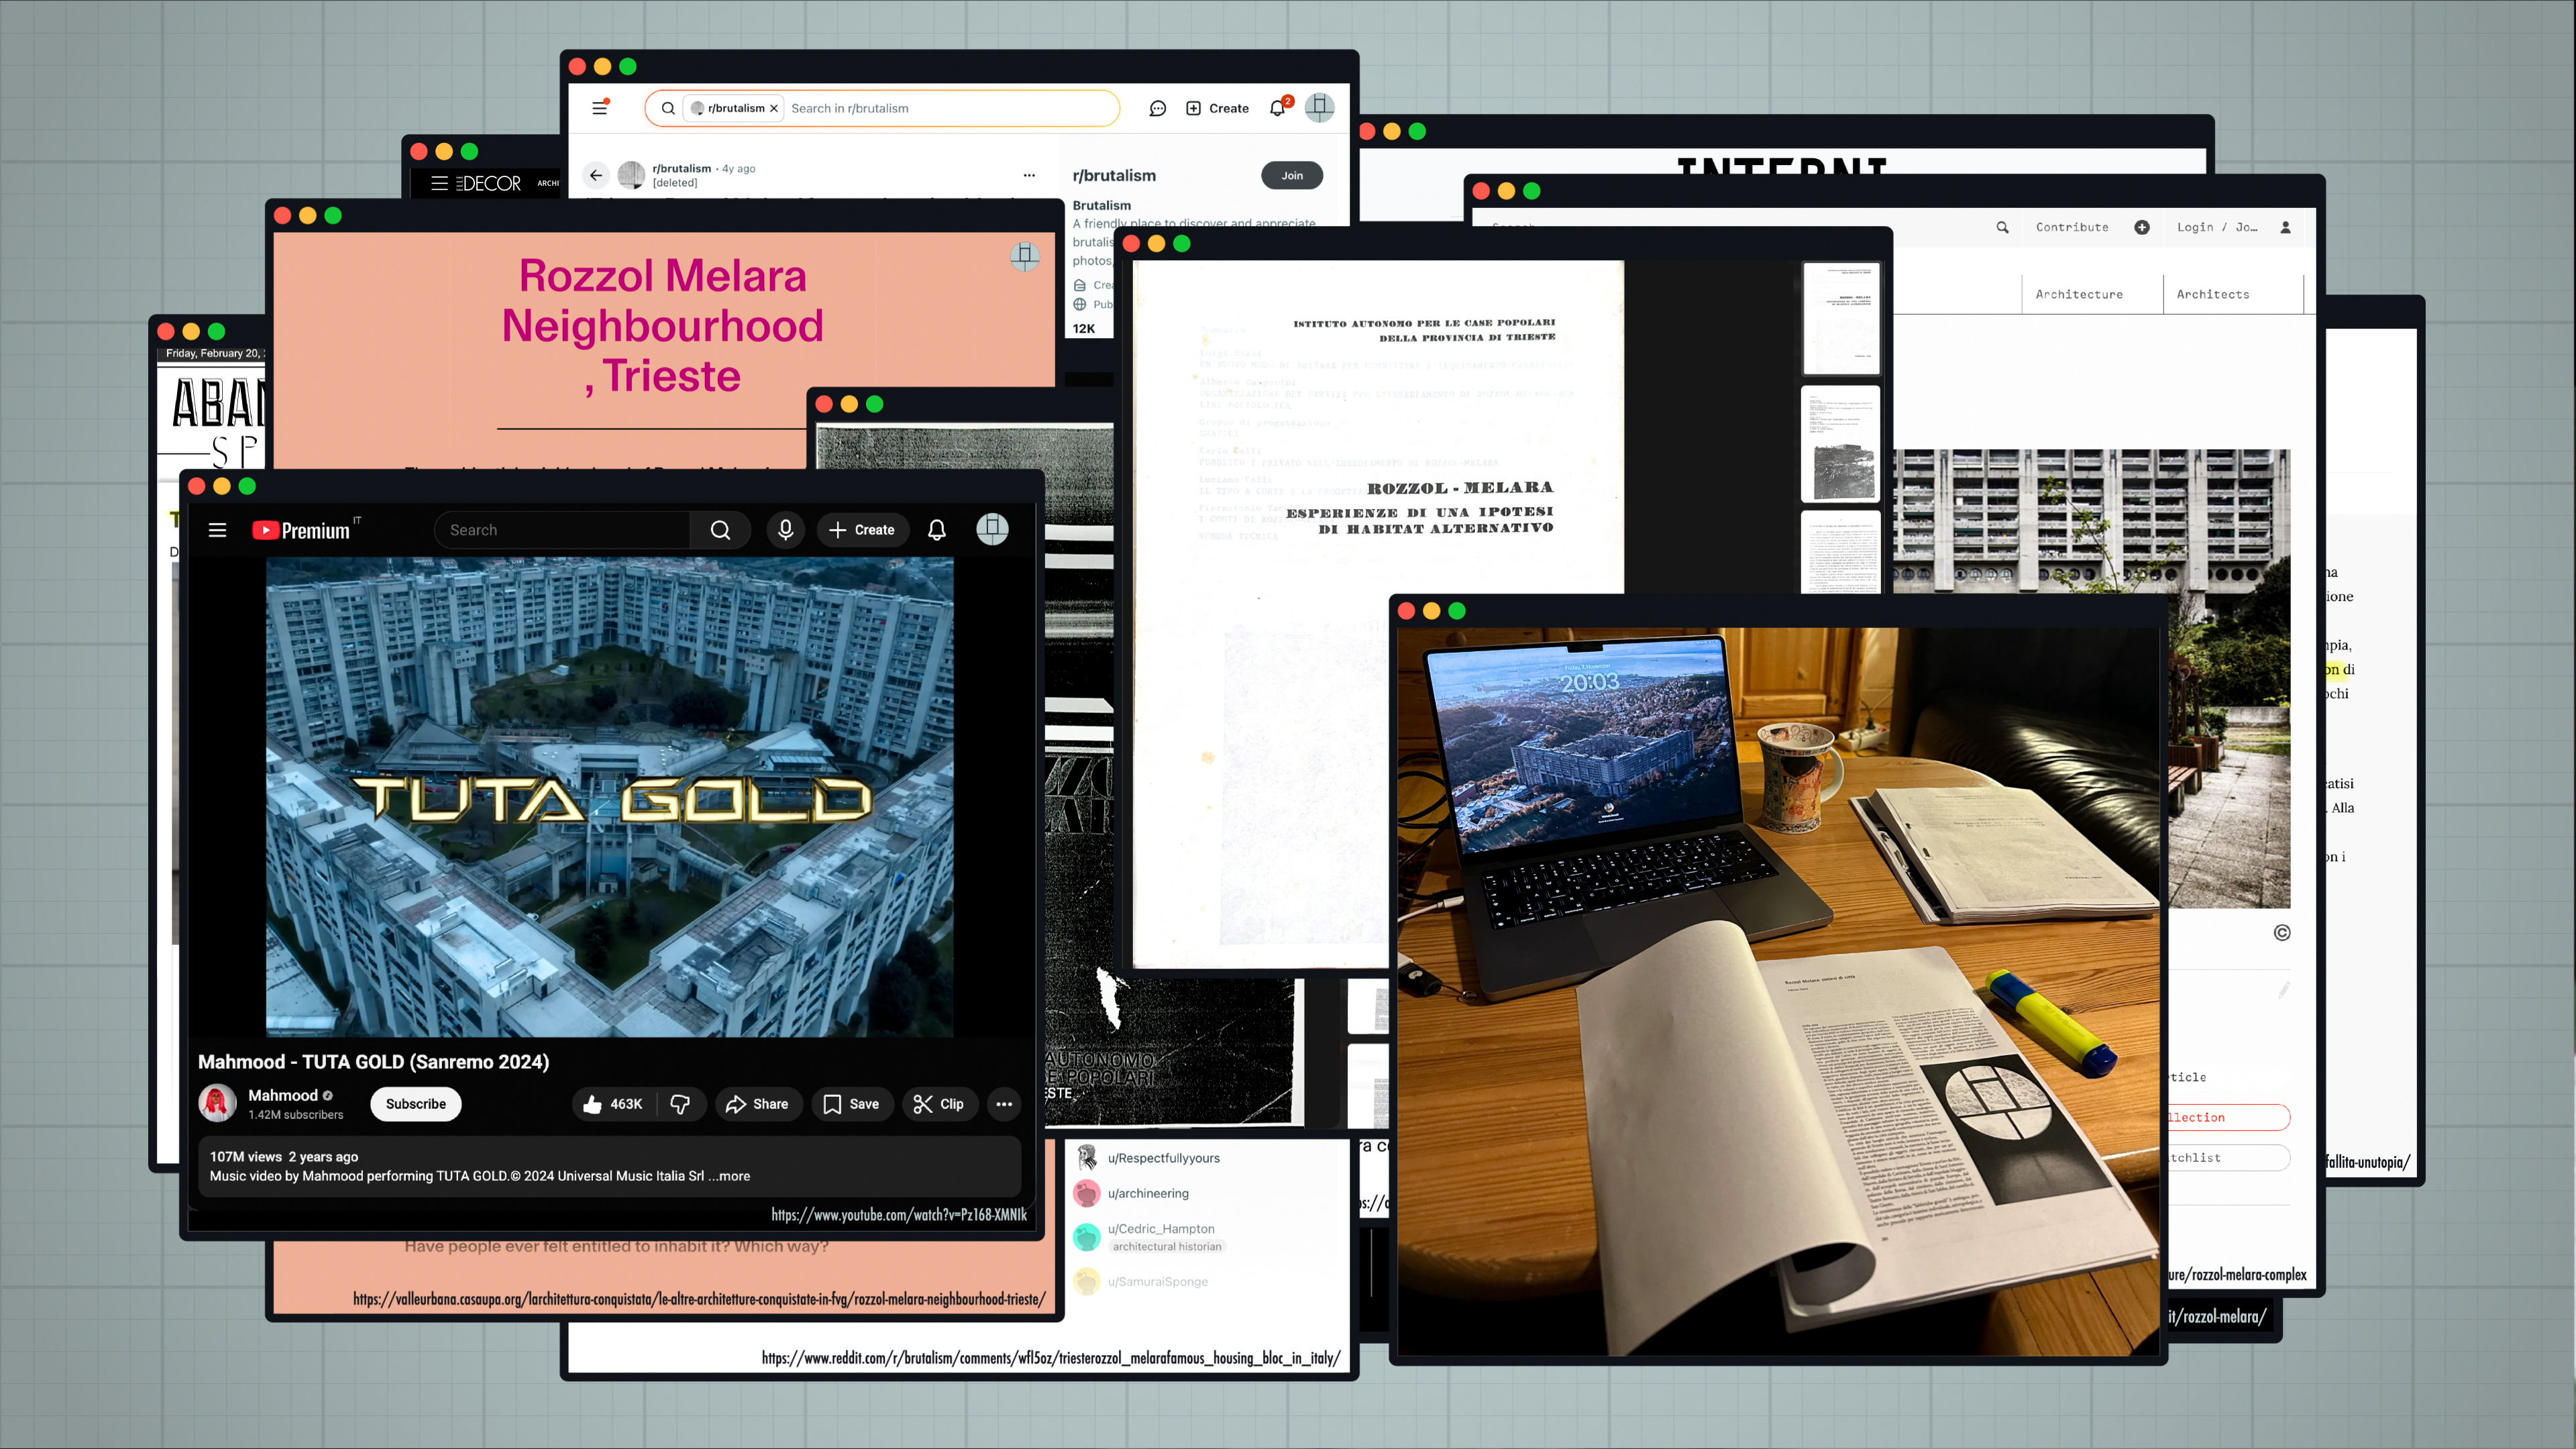Click the Contribute plus icon
Screen dimensions: 2576x1449
point(2141,227)
